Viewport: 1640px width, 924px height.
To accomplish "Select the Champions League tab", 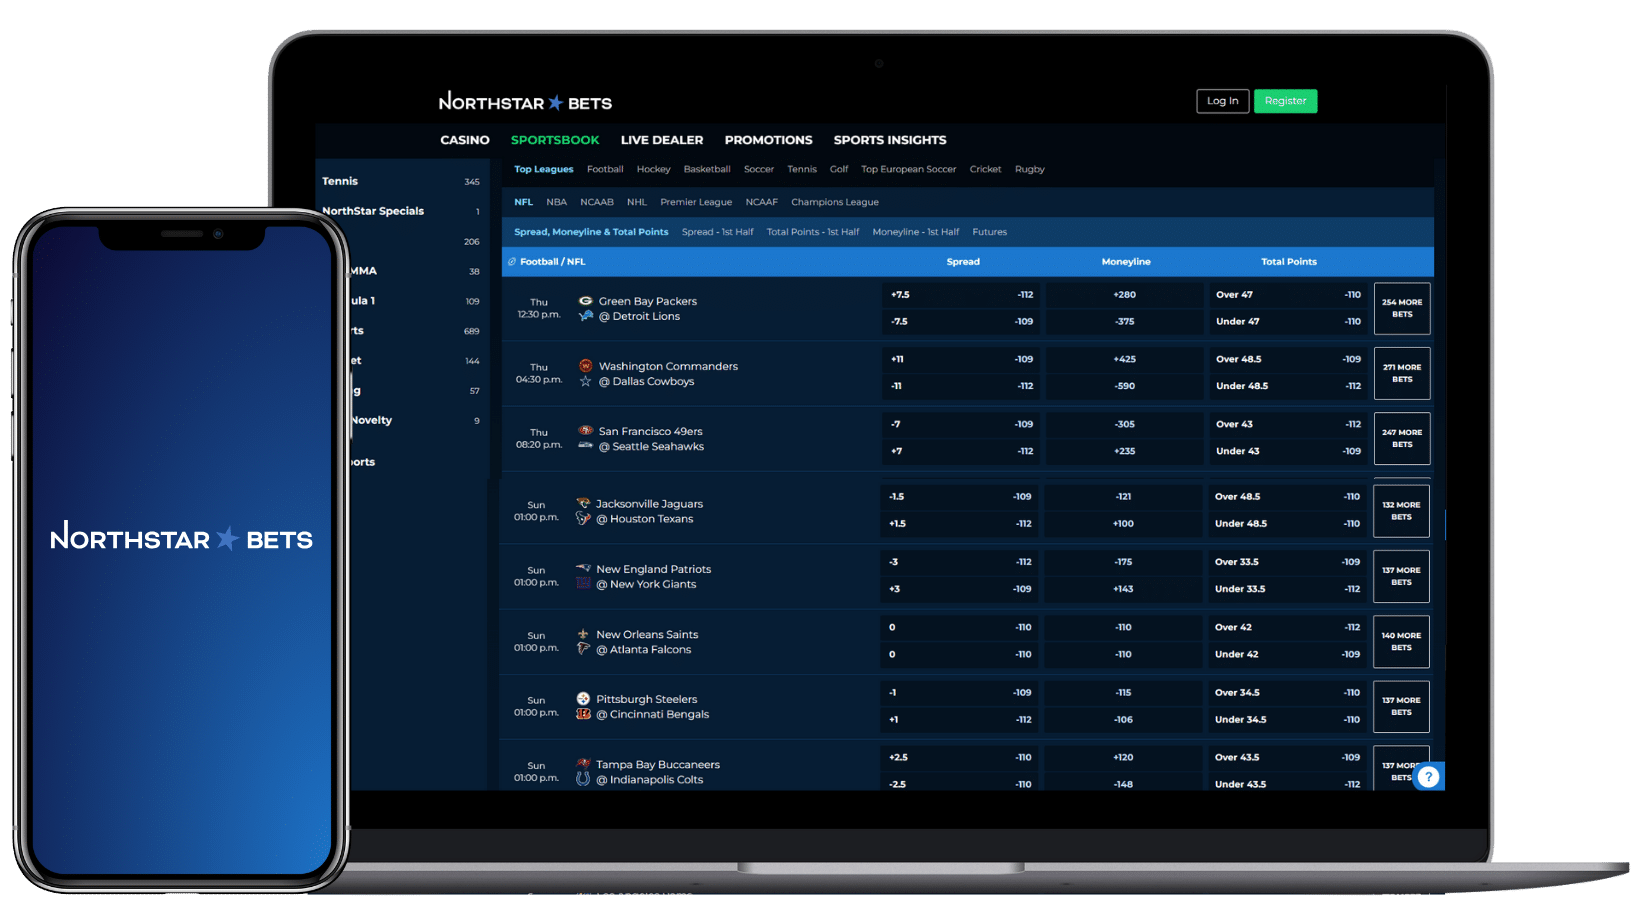I will pyautogui.click(x=835, y=202).
